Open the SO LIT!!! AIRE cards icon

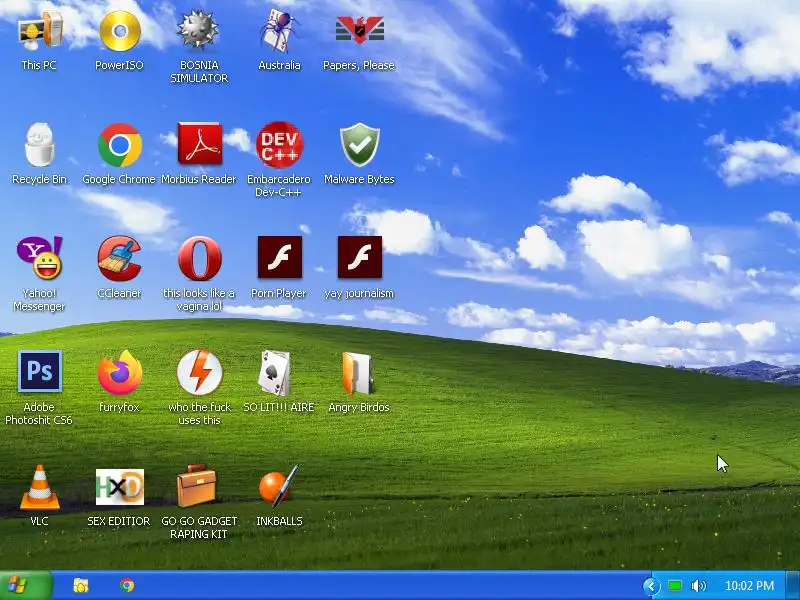pyautogui.click(x=274, y=373)
